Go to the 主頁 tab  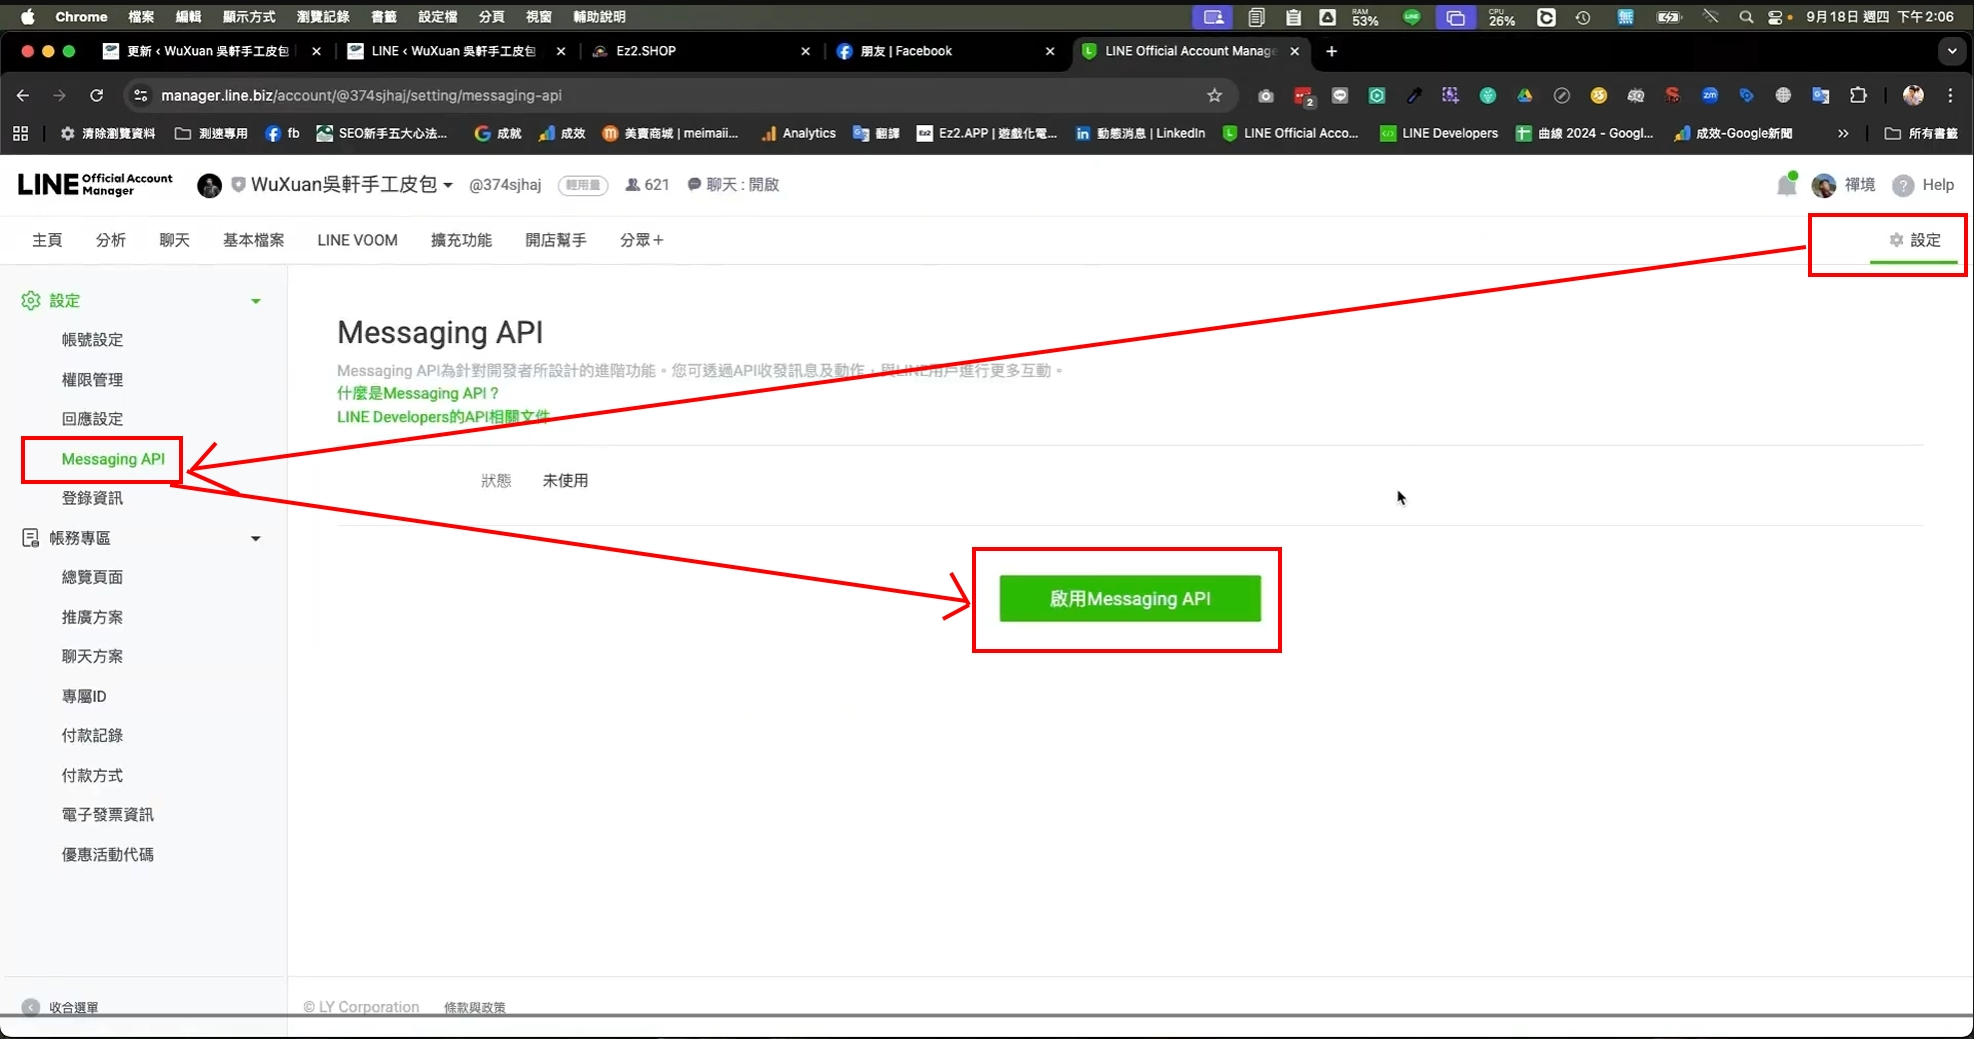(x=47, y=240)
